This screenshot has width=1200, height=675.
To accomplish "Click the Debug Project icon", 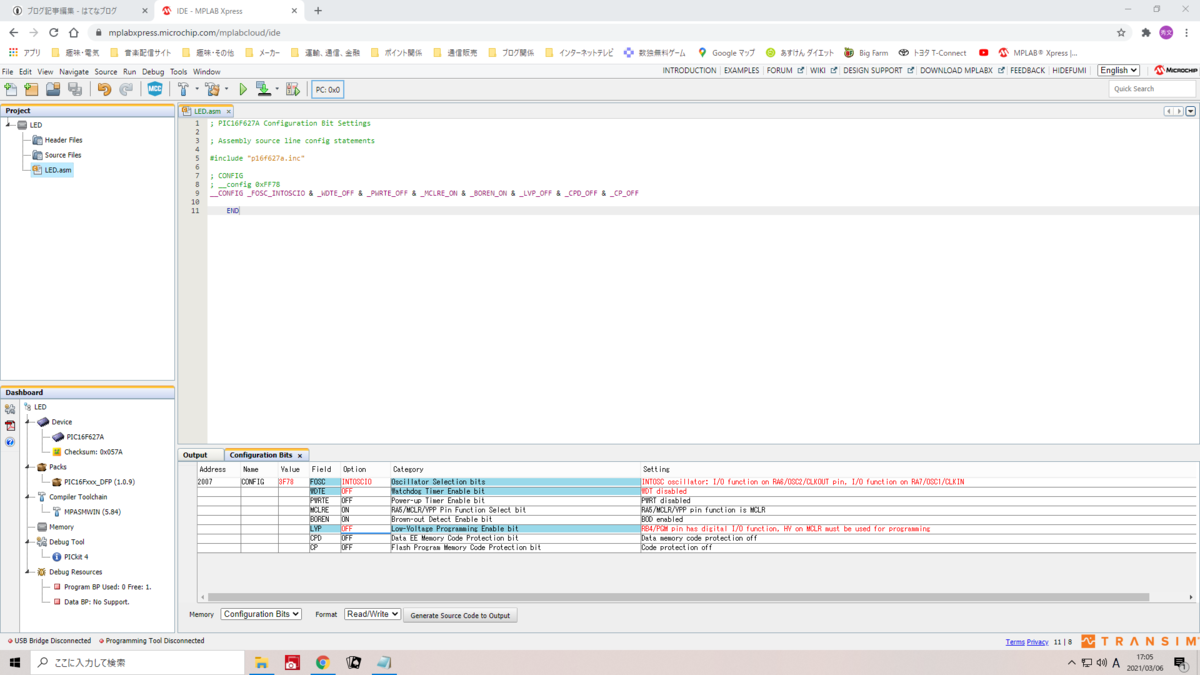I will (293, 89).
